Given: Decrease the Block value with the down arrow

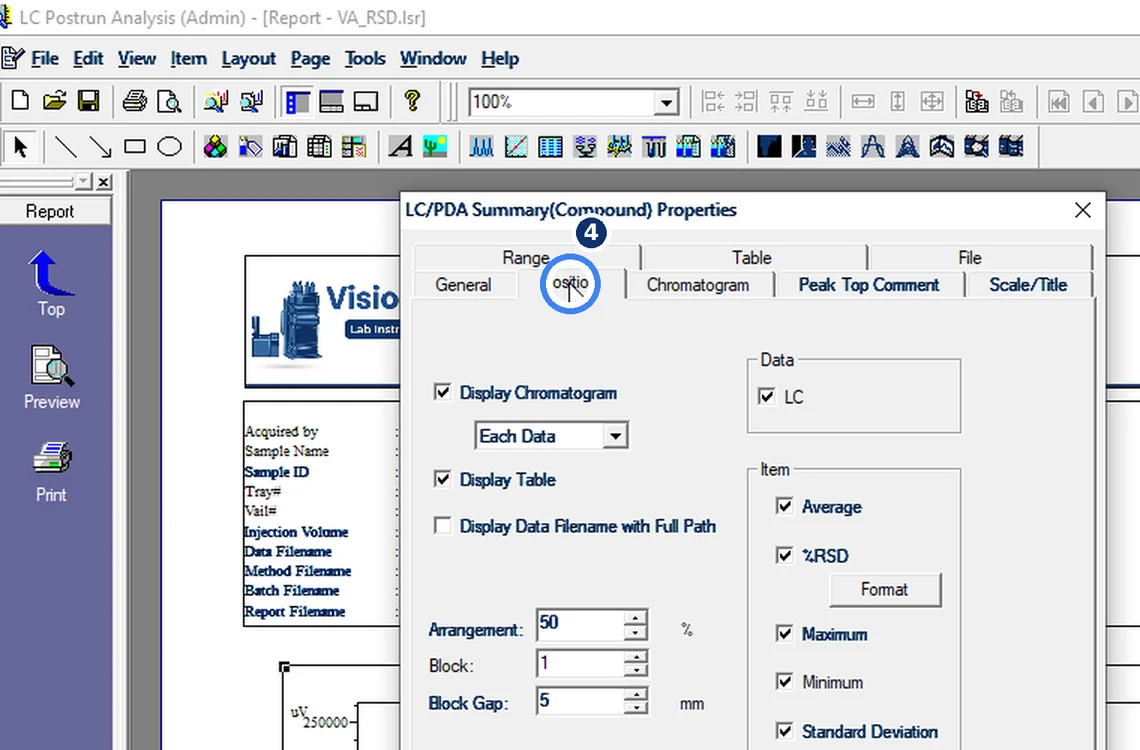Looking at the screenshot, I should (x=635, y=670).
